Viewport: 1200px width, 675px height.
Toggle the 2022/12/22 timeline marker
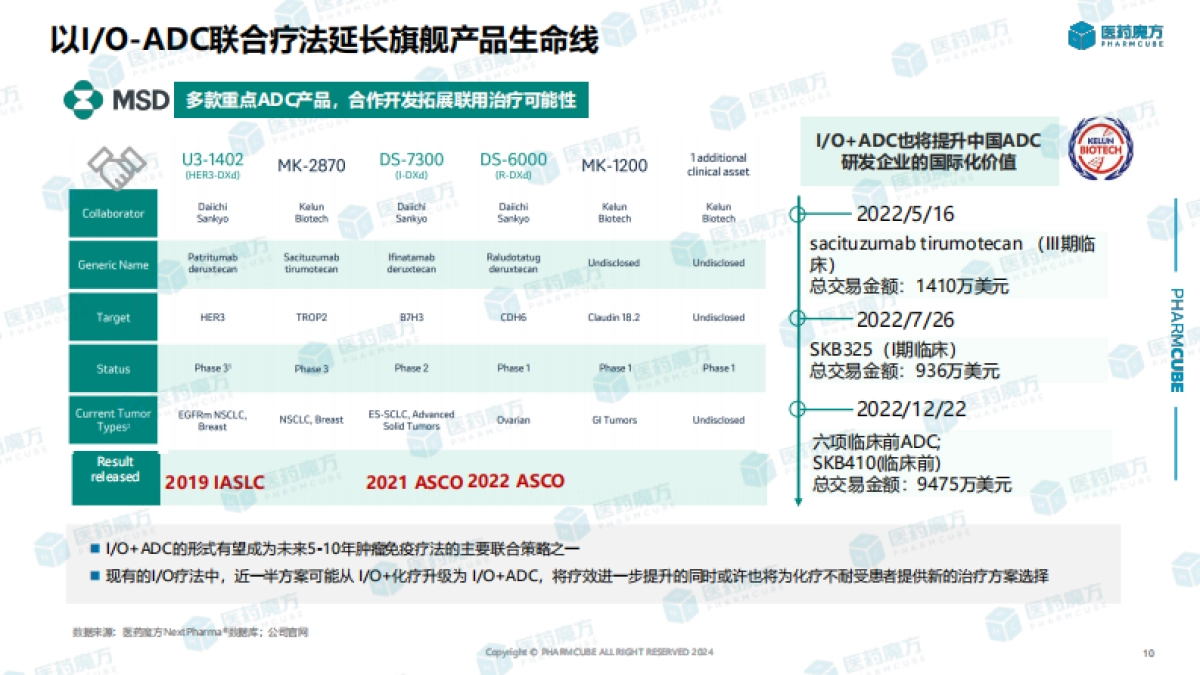pos(797,407)
